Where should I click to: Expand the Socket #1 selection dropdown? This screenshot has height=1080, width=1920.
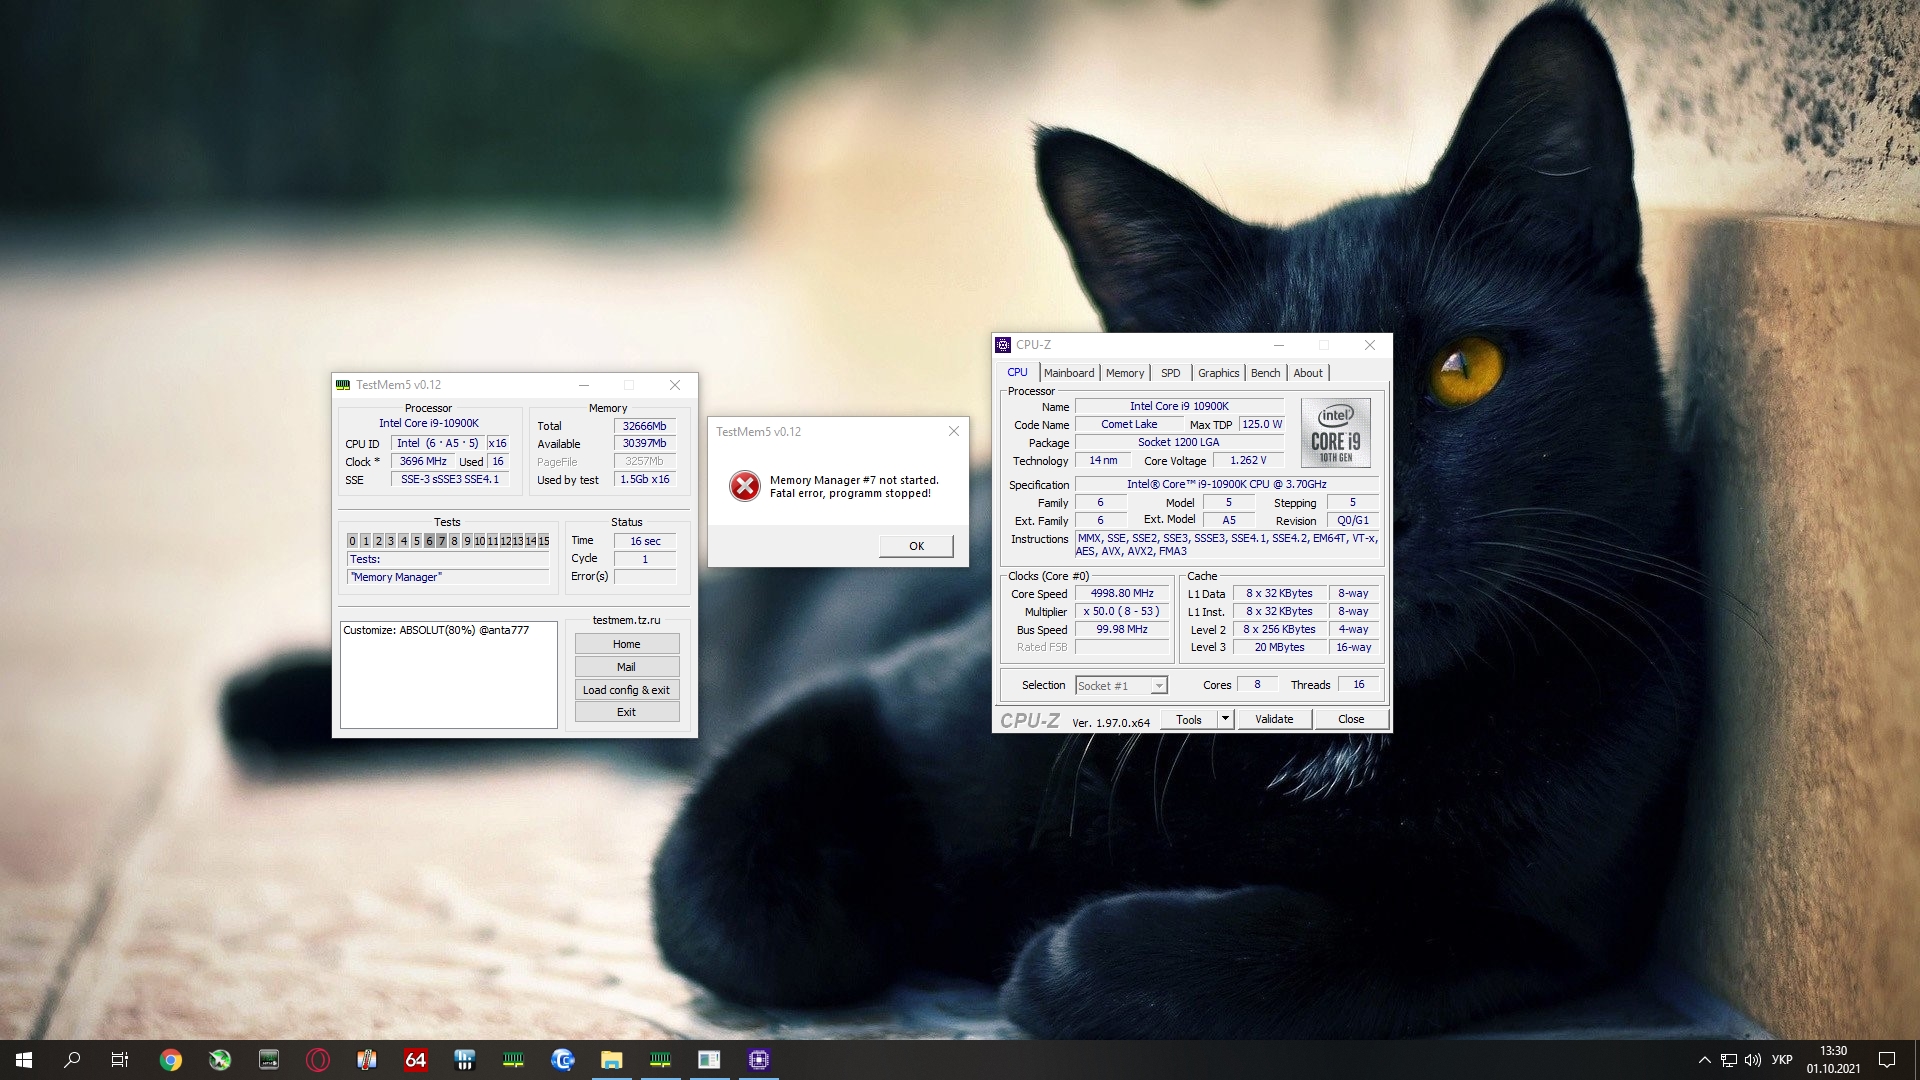point(1158,686)
